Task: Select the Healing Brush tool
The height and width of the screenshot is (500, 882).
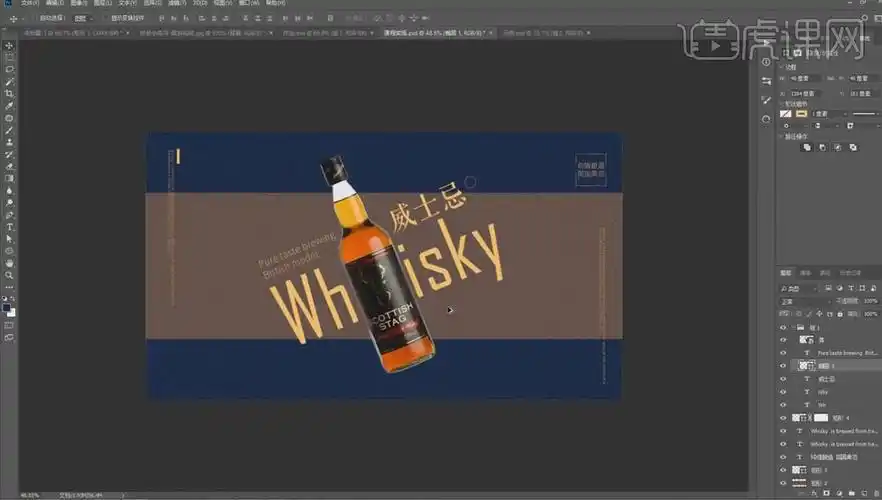Action: (x=9, y=118)
